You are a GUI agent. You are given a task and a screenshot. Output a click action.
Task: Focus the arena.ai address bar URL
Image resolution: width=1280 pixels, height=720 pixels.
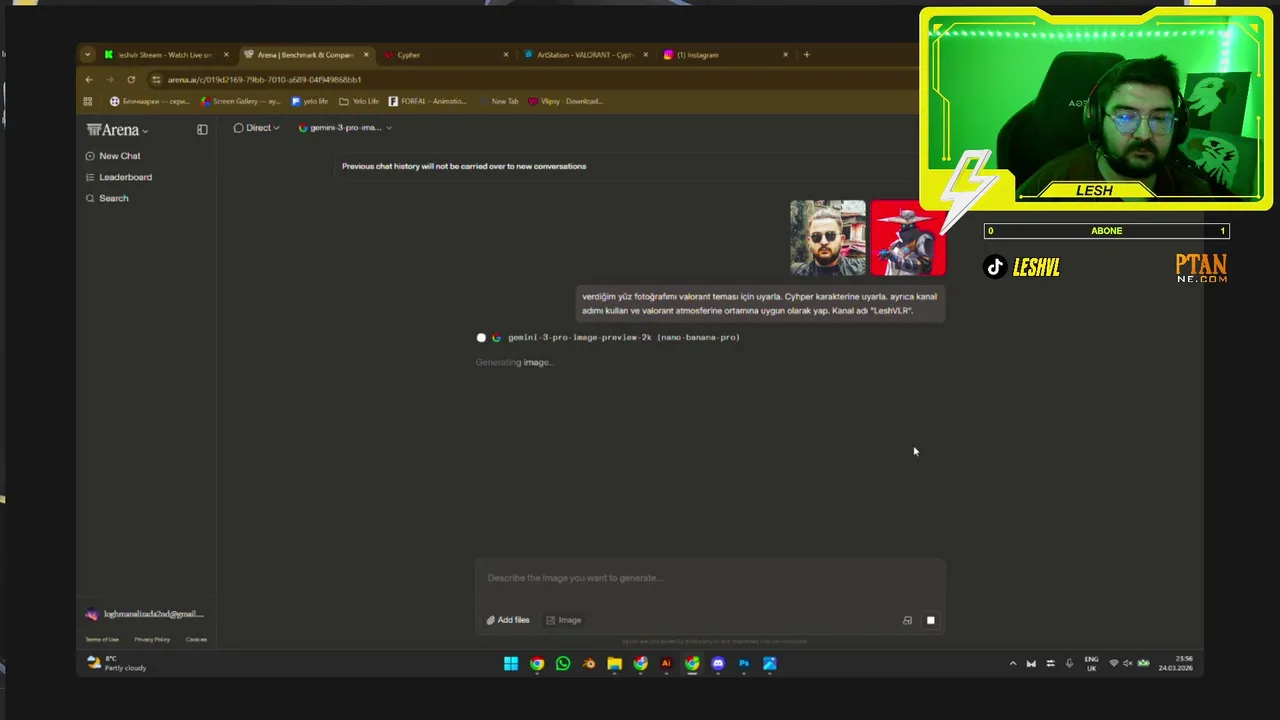264,79
